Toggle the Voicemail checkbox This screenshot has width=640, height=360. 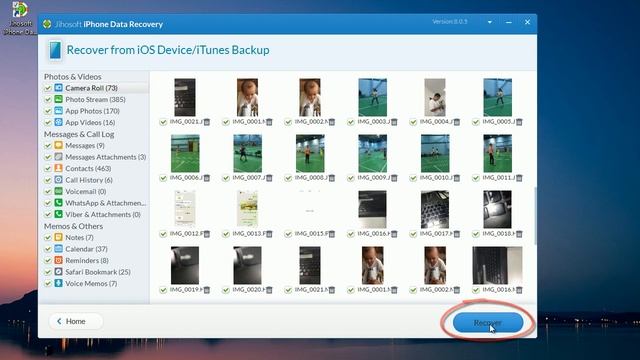point(47,191)
